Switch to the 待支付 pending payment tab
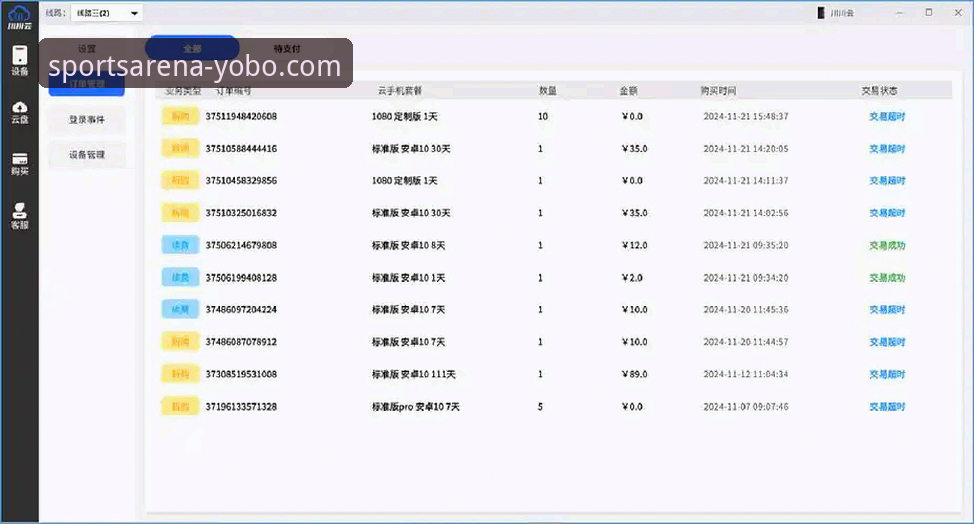Screen dimensions: 974x524 point(287,48)
